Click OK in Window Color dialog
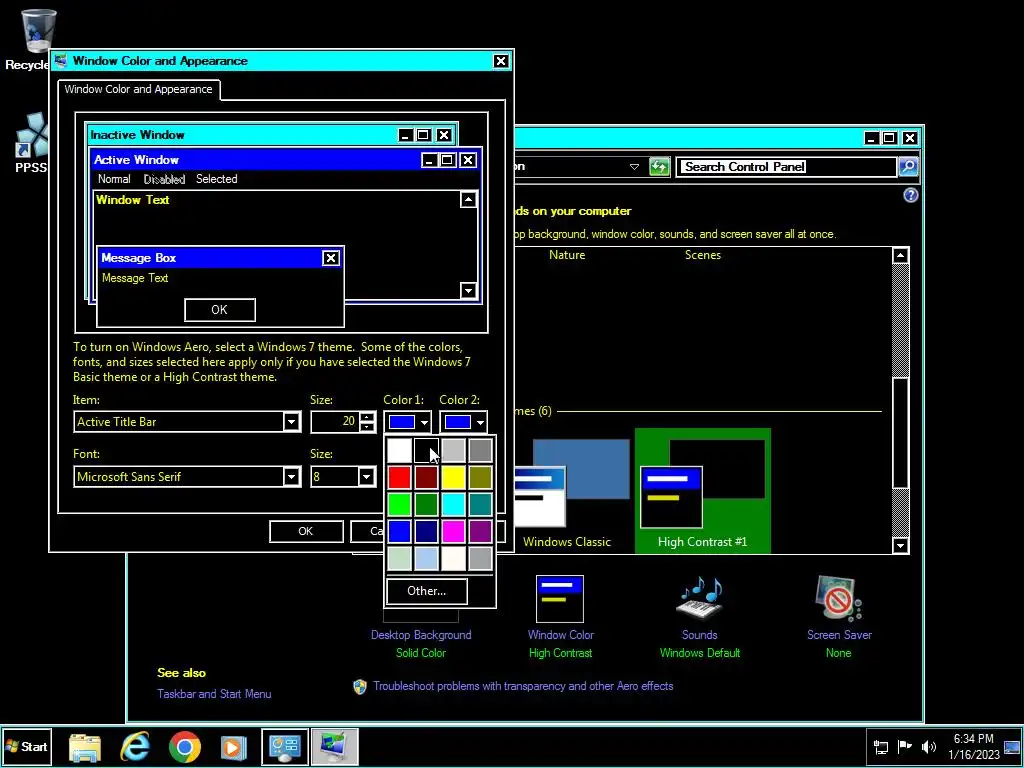The height and width of the screenshot is (768, 1024). pos(306,531)
